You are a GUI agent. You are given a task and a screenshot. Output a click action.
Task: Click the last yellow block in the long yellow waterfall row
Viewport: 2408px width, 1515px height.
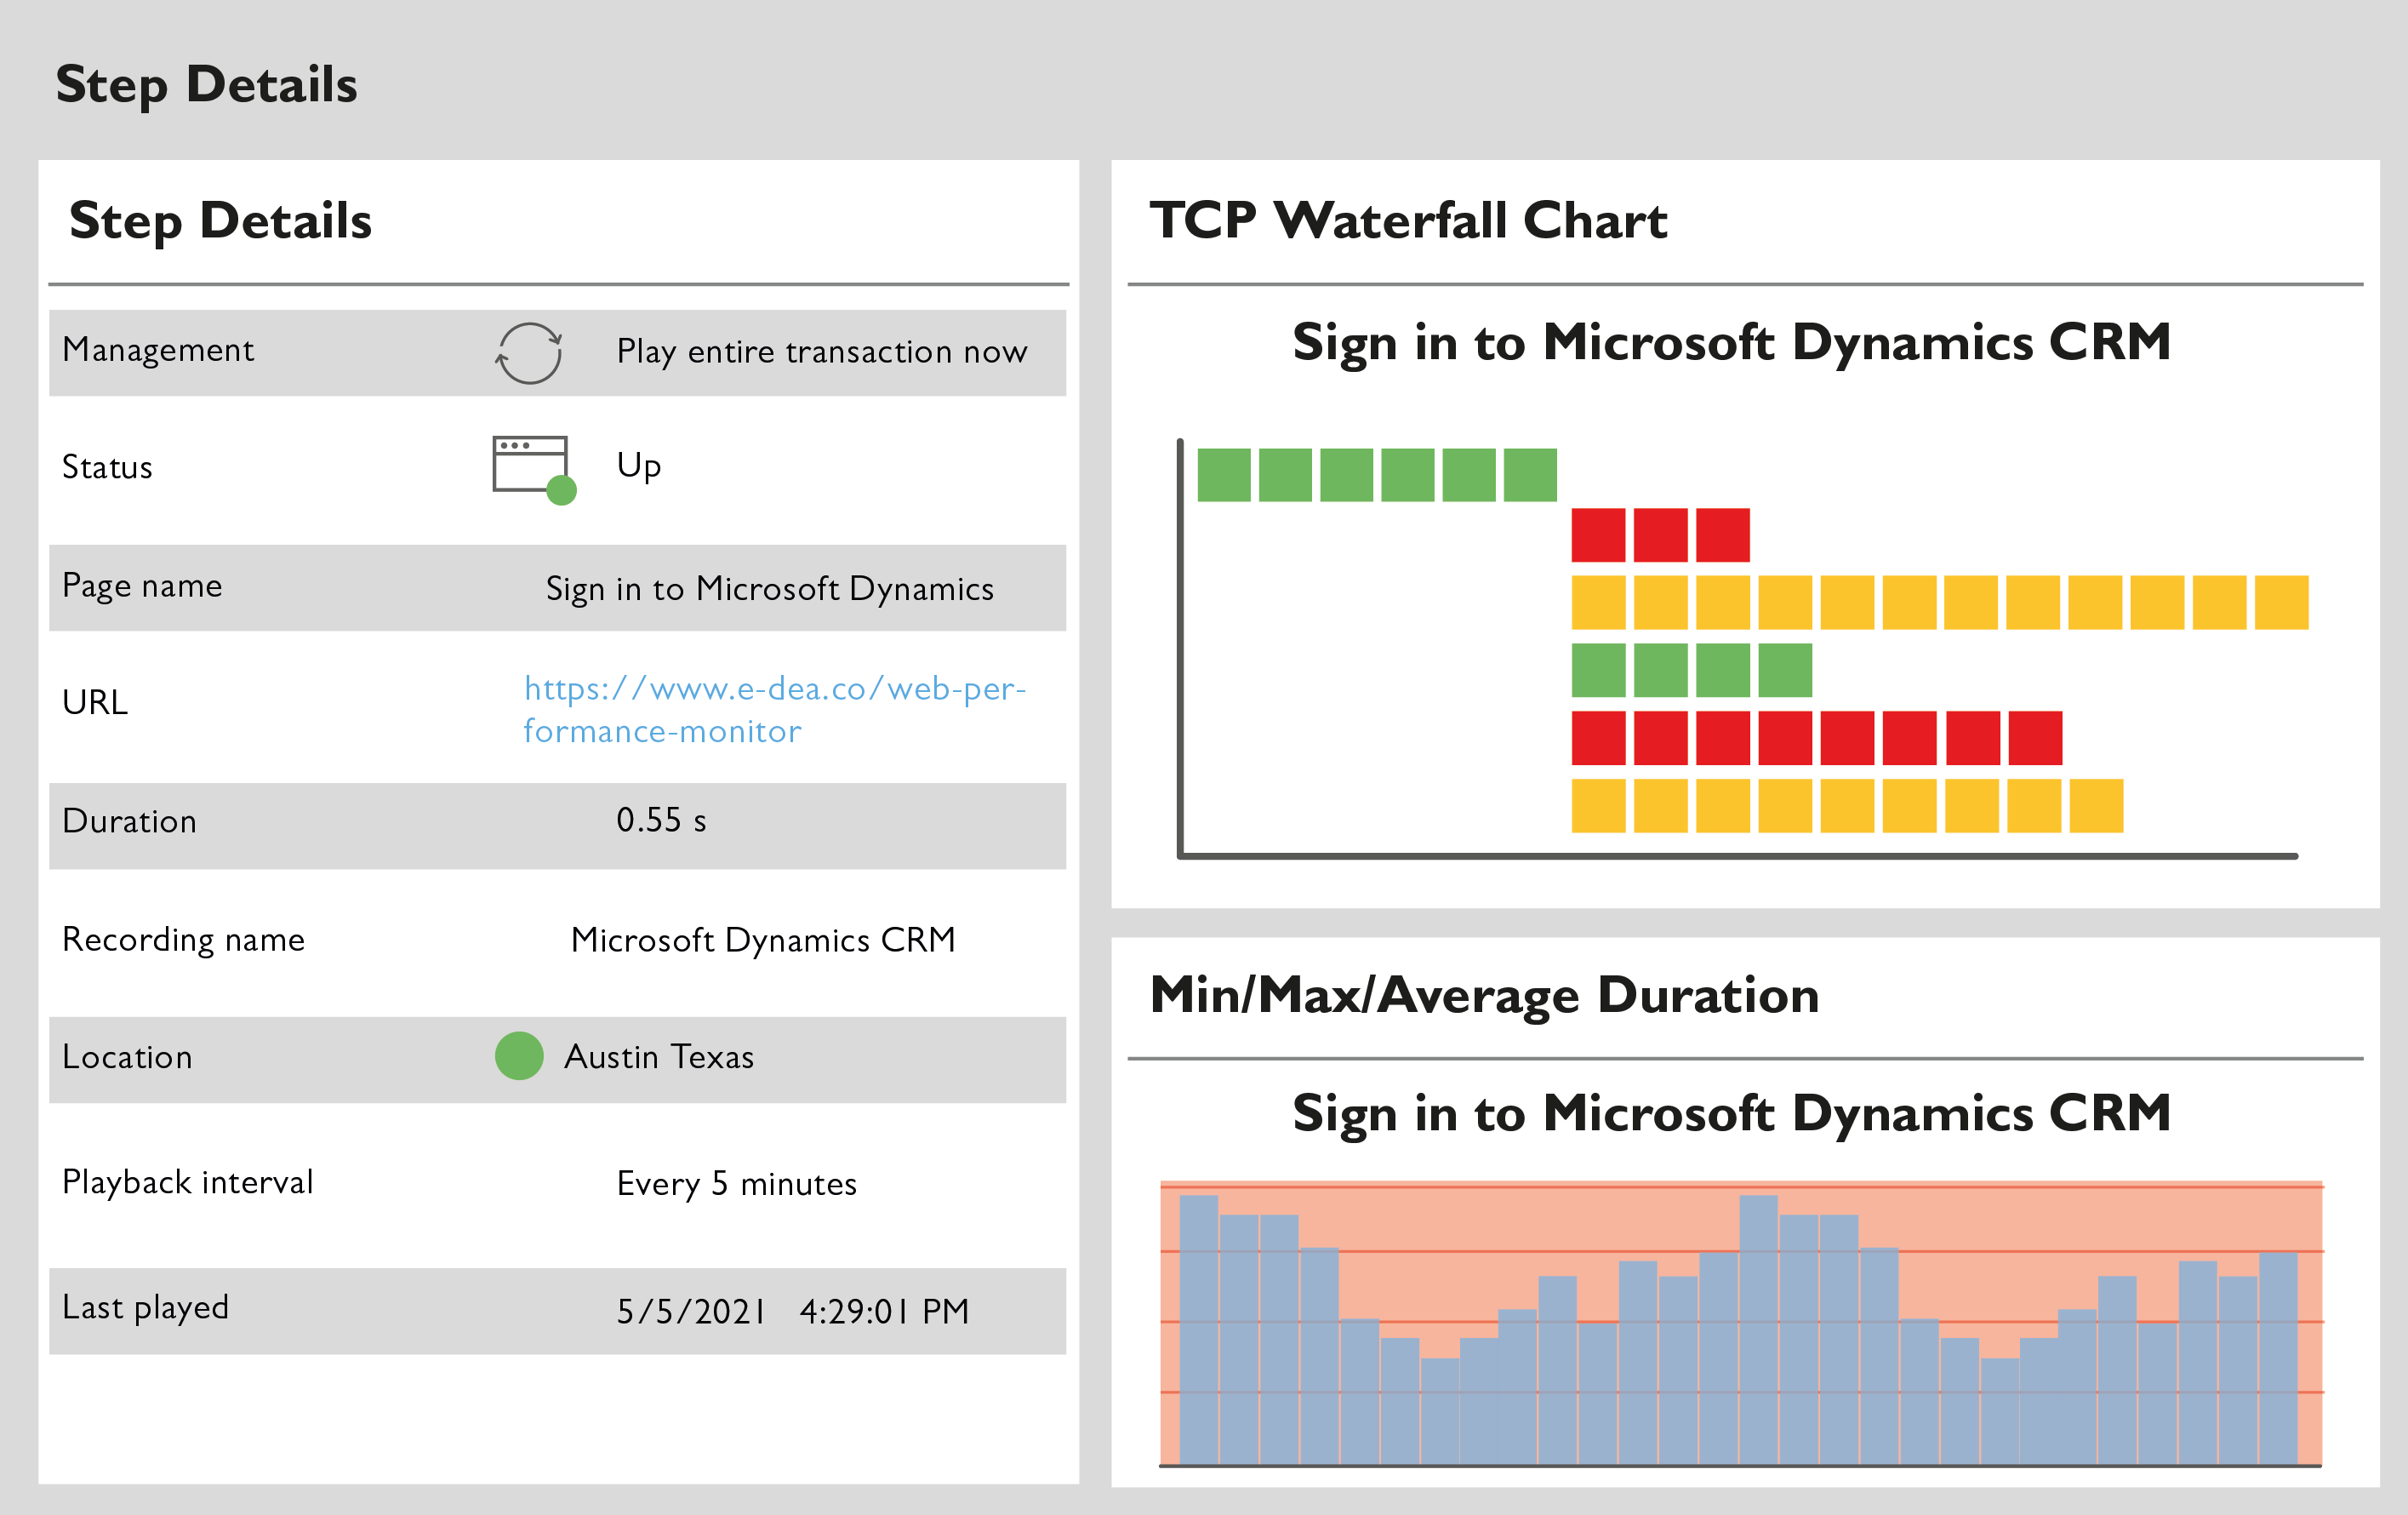[2282, 602]
